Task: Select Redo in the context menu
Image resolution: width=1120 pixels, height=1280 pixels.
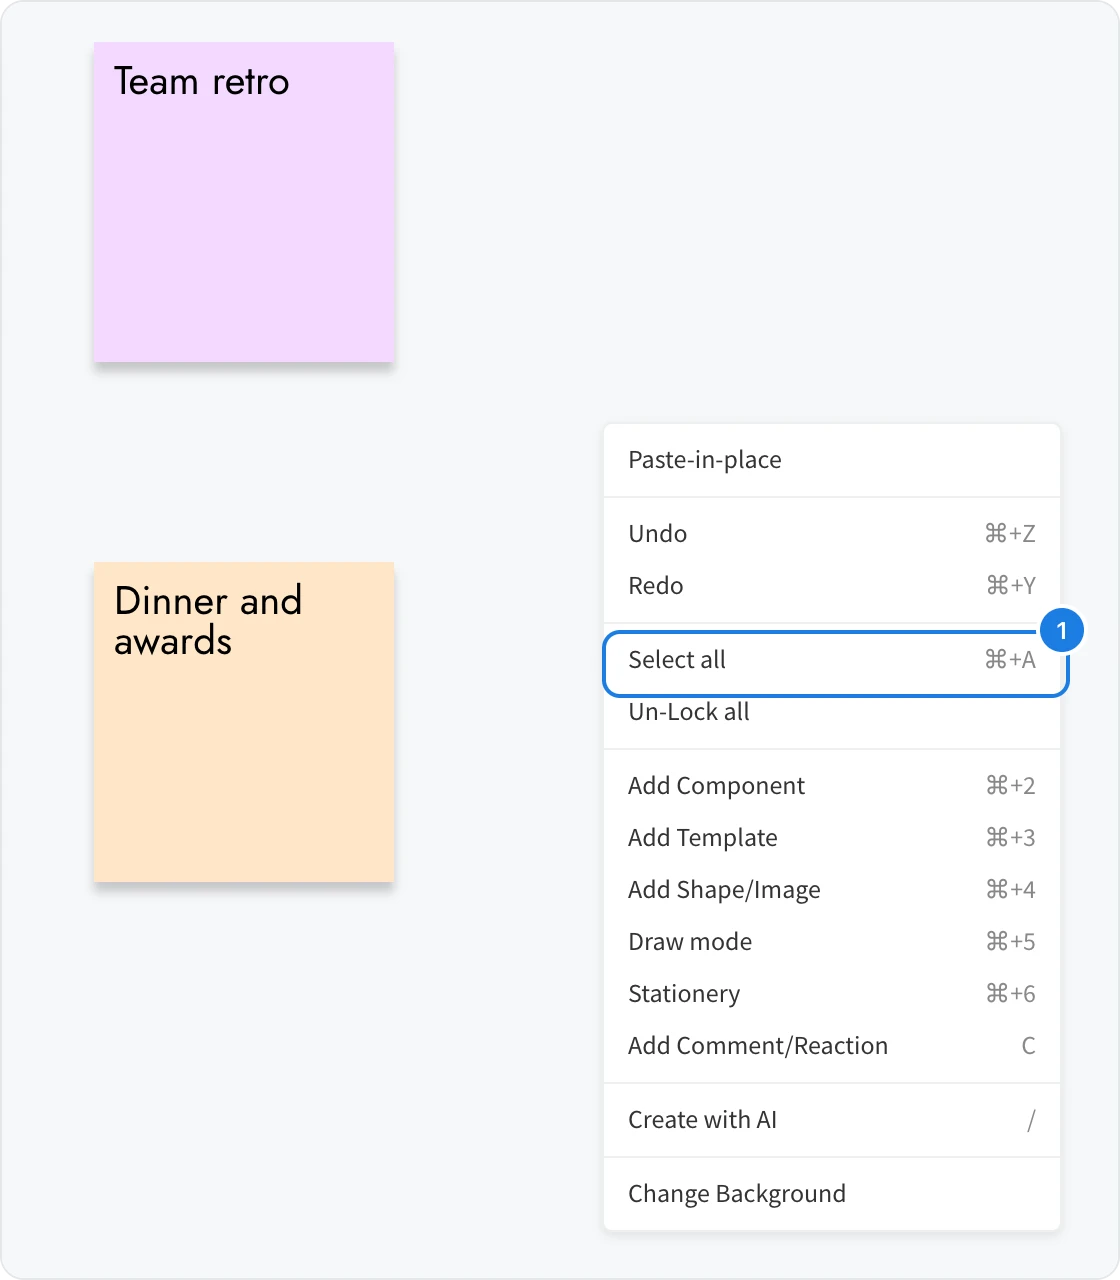Action: click(831, 586)
